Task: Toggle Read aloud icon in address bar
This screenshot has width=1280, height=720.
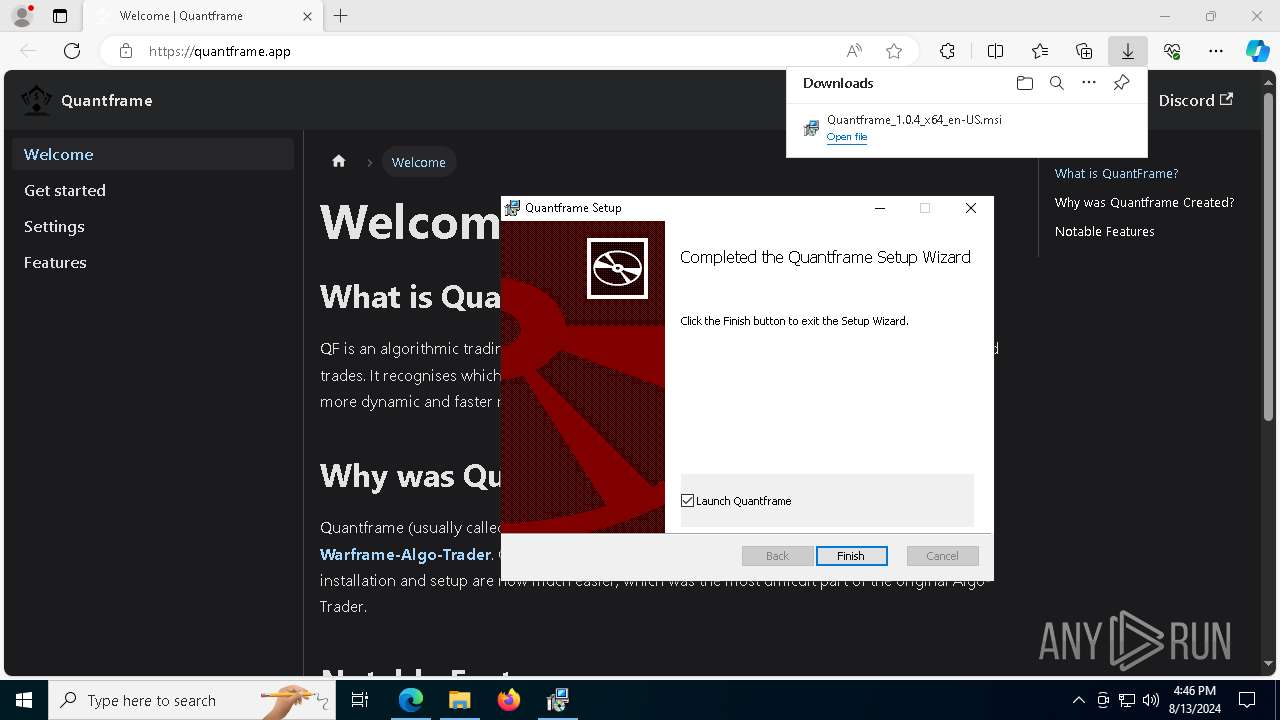Action: pos(854,51)
